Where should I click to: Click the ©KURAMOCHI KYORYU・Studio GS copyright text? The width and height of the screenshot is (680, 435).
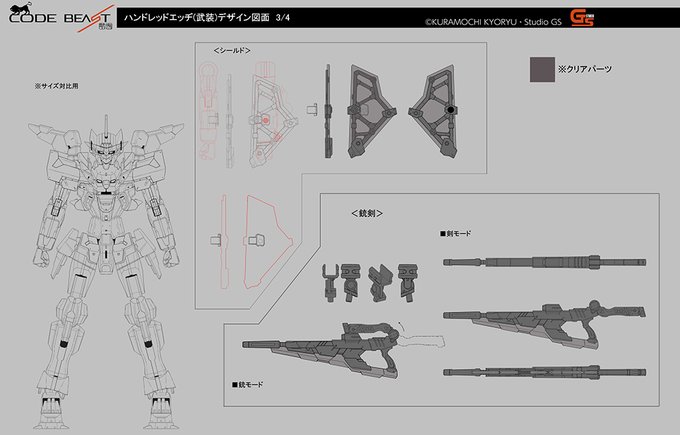493,22
